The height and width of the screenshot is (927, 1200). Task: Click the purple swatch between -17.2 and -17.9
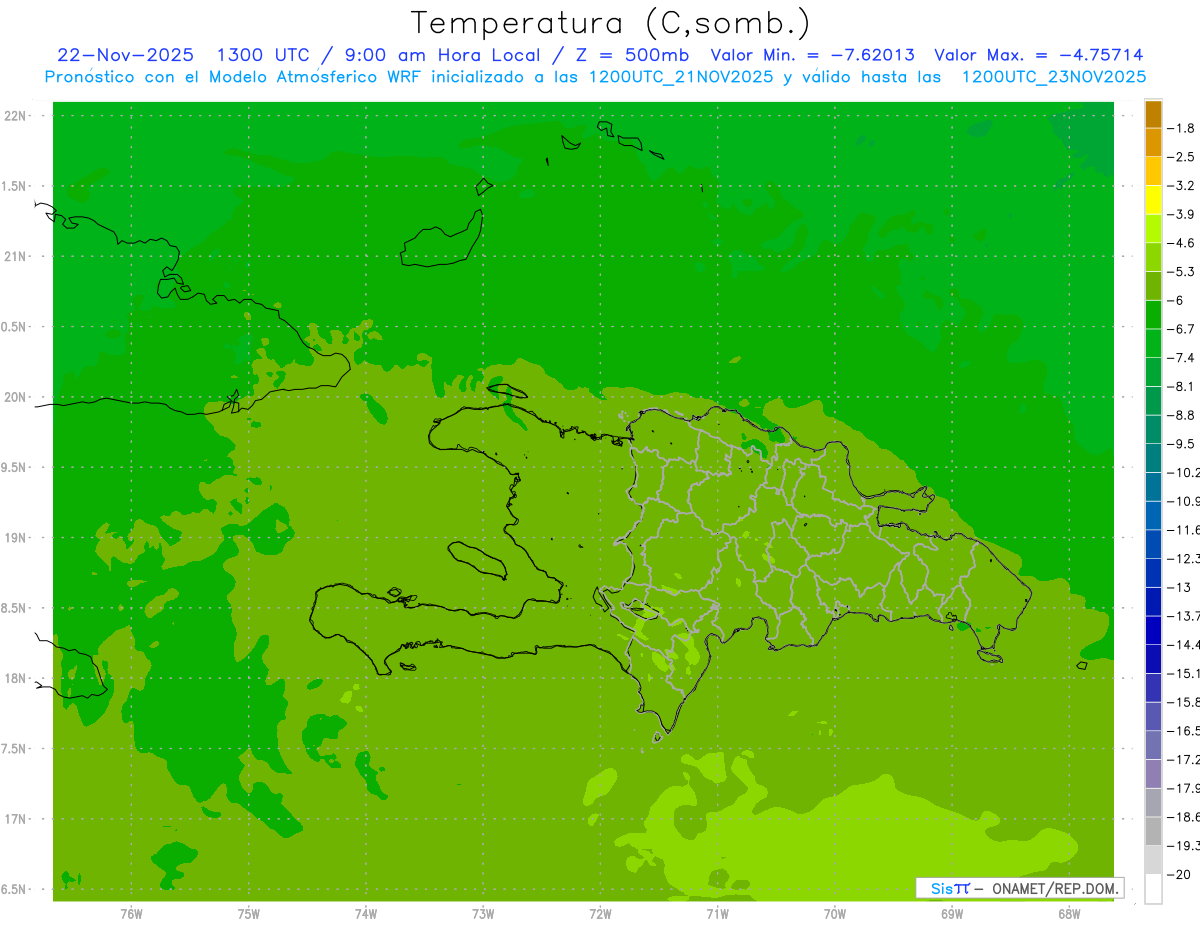[x=1153, y=773]
